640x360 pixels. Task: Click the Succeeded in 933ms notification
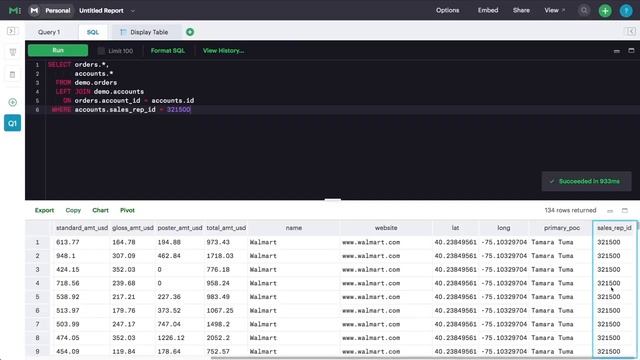click(x=587, y=181)
